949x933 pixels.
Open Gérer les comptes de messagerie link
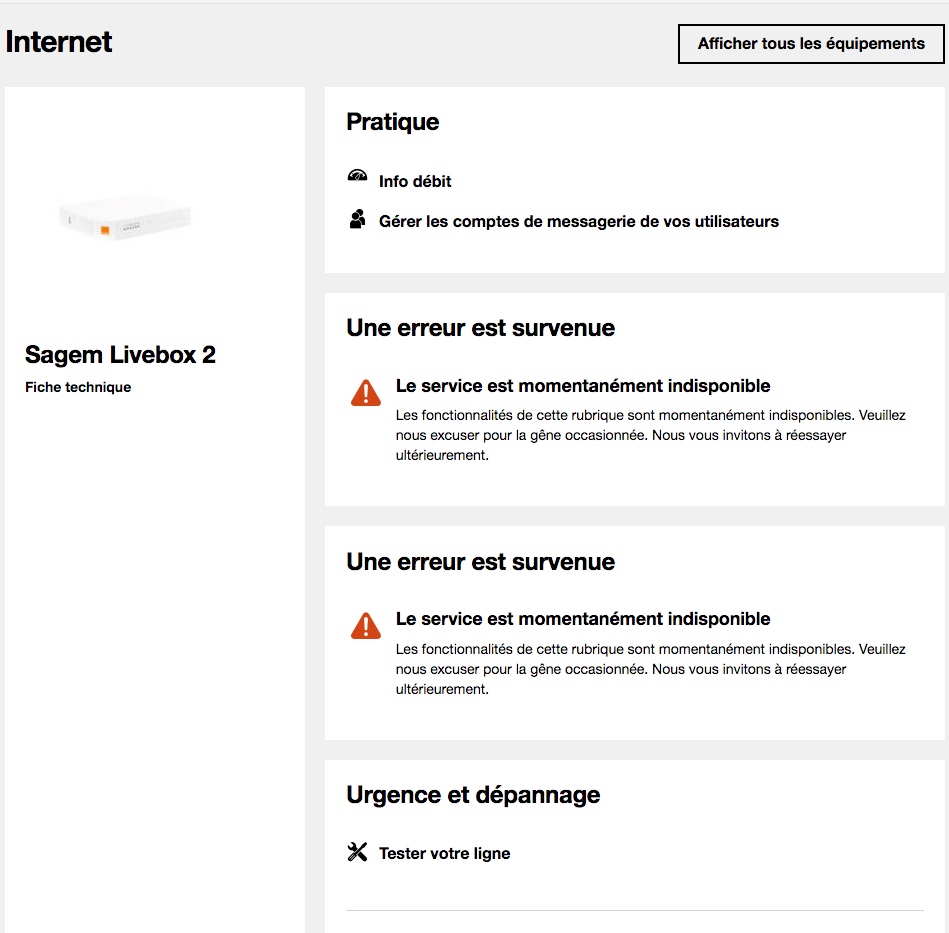pos(578,222)
